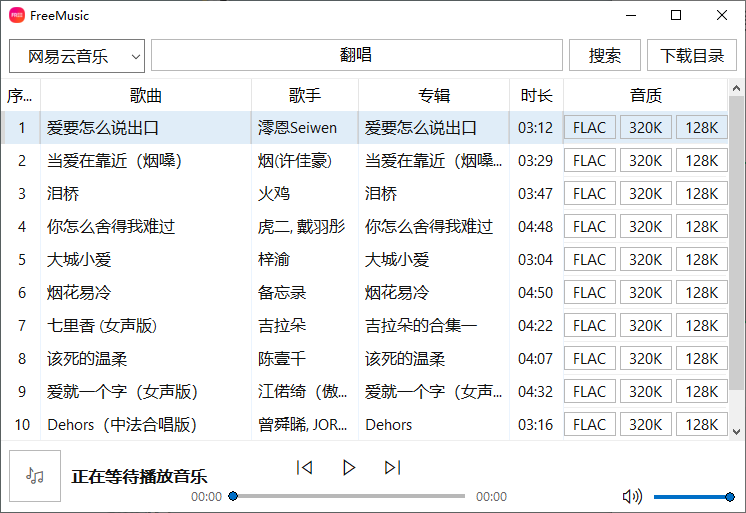
Task: Download 你怎么舍得我难过 in FLAC
Action: (589, 227)
